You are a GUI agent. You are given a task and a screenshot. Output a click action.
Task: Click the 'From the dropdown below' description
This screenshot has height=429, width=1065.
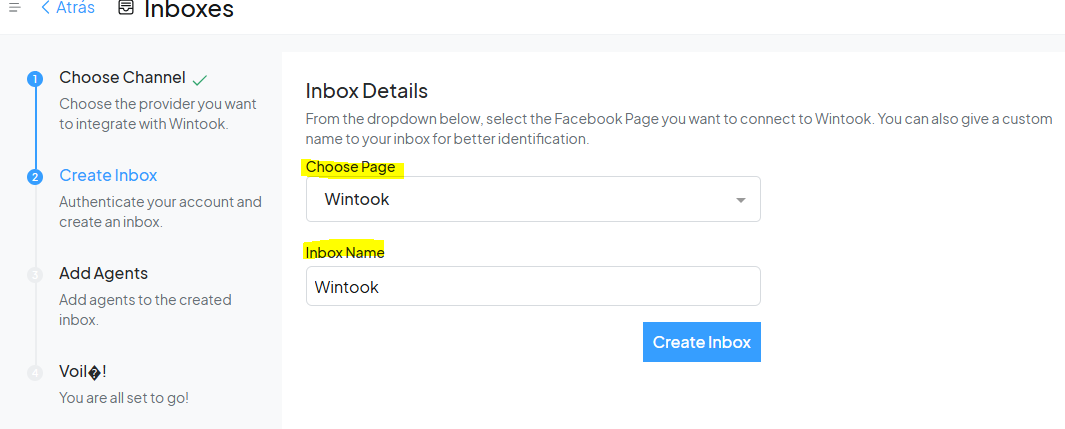point(679,129)
